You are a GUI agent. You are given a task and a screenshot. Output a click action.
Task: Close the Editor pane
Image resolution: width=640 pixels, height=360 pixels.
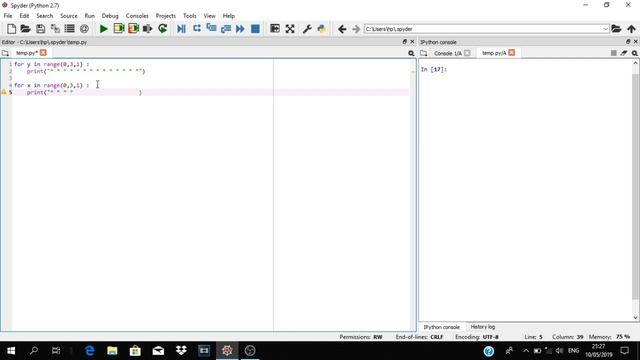tap(412, 42)
